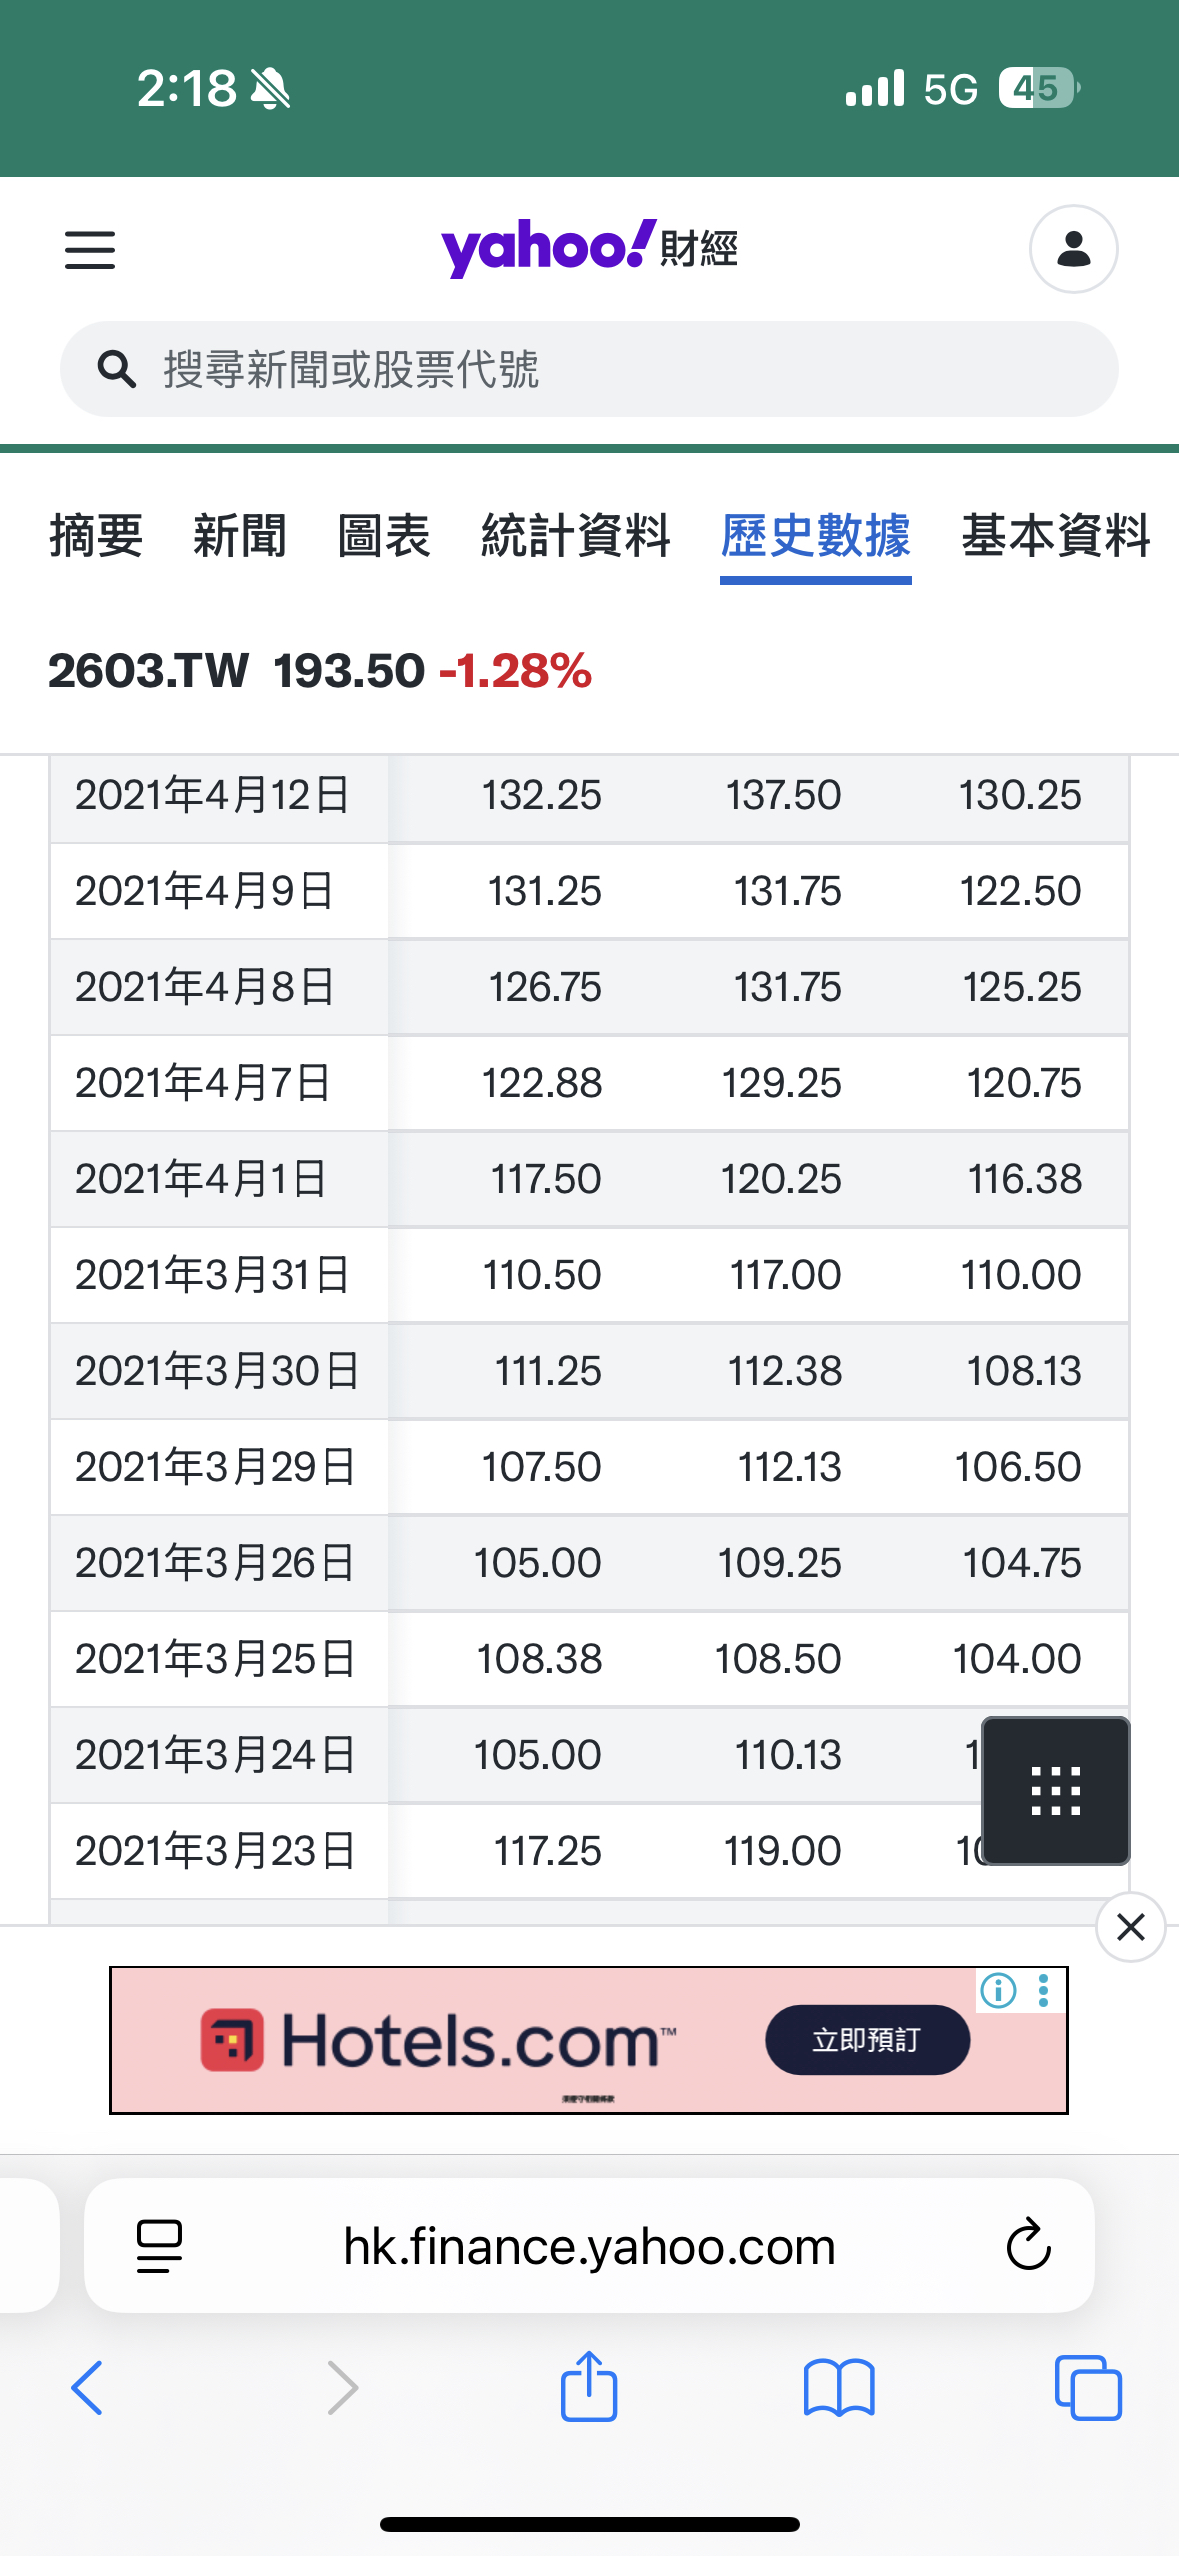
Task: Tap the ad info icon
Action: [x=998, y=1990]
